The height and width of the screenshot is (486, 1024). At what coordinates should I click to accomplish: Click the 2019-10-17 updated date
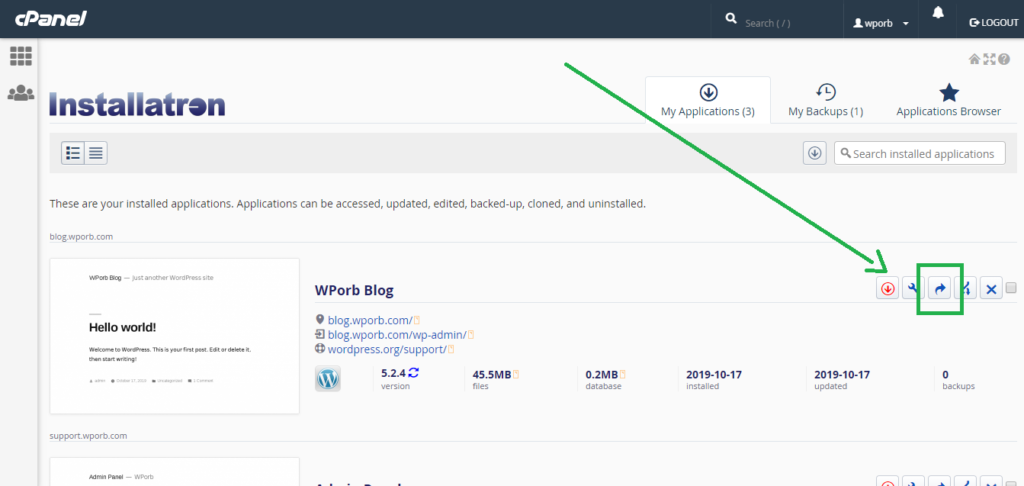(x=842, y=374)
